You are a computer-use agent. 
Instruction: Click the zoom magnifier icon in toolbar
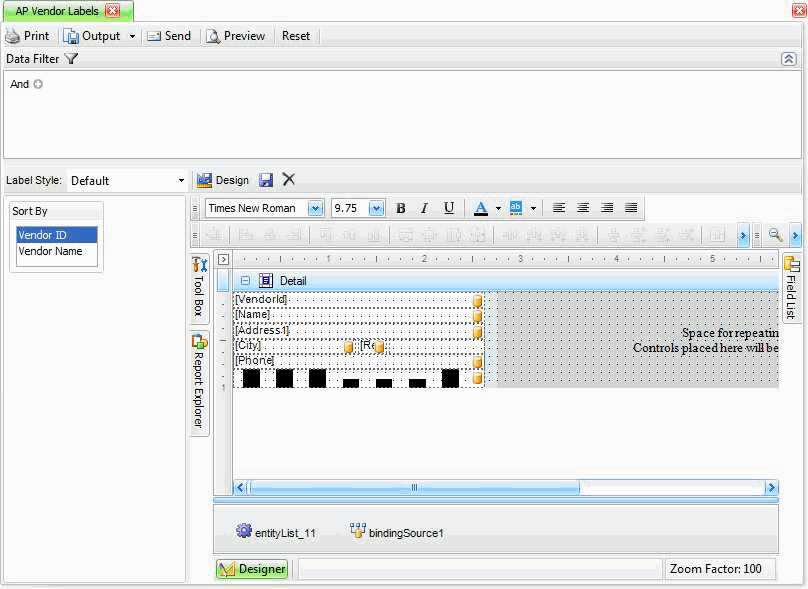[774, 235]
